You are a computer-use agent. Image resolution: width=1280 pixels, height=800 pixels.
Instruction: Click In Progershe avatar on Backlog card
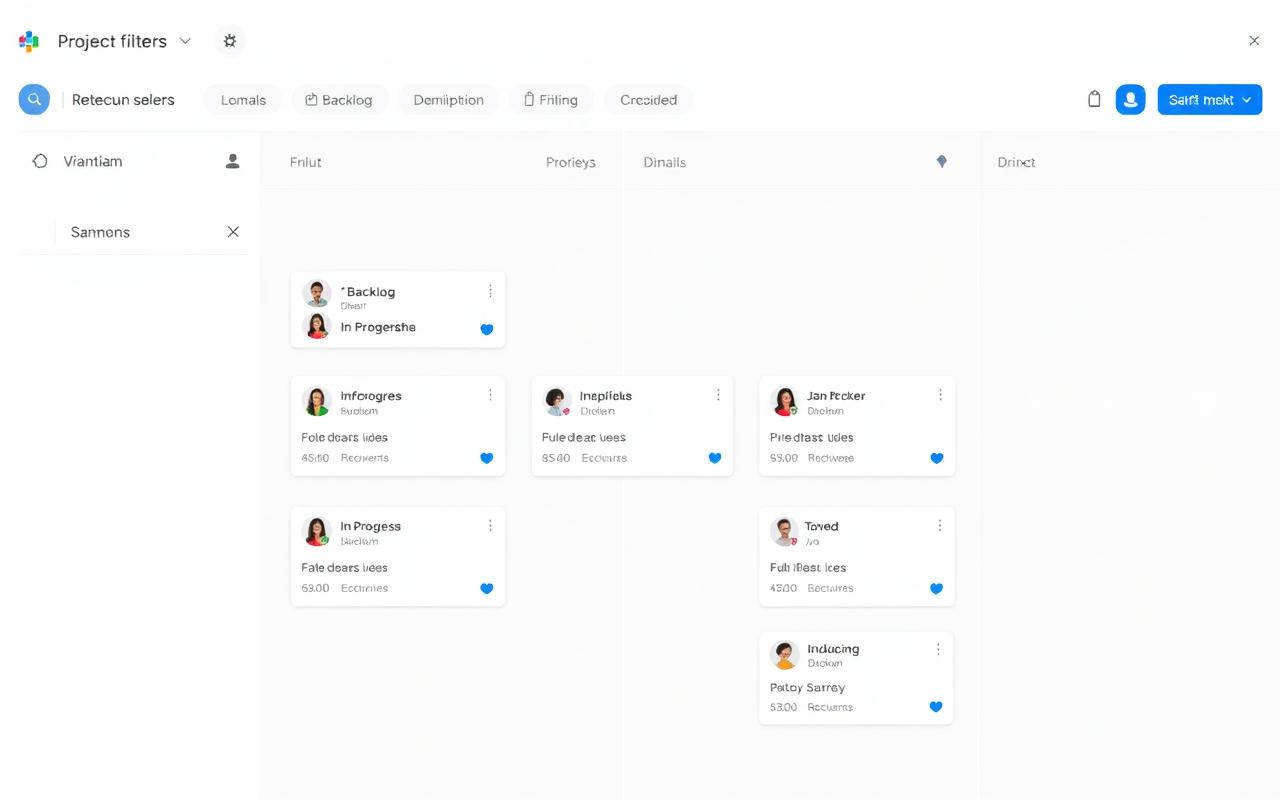(x=317, y=326)
